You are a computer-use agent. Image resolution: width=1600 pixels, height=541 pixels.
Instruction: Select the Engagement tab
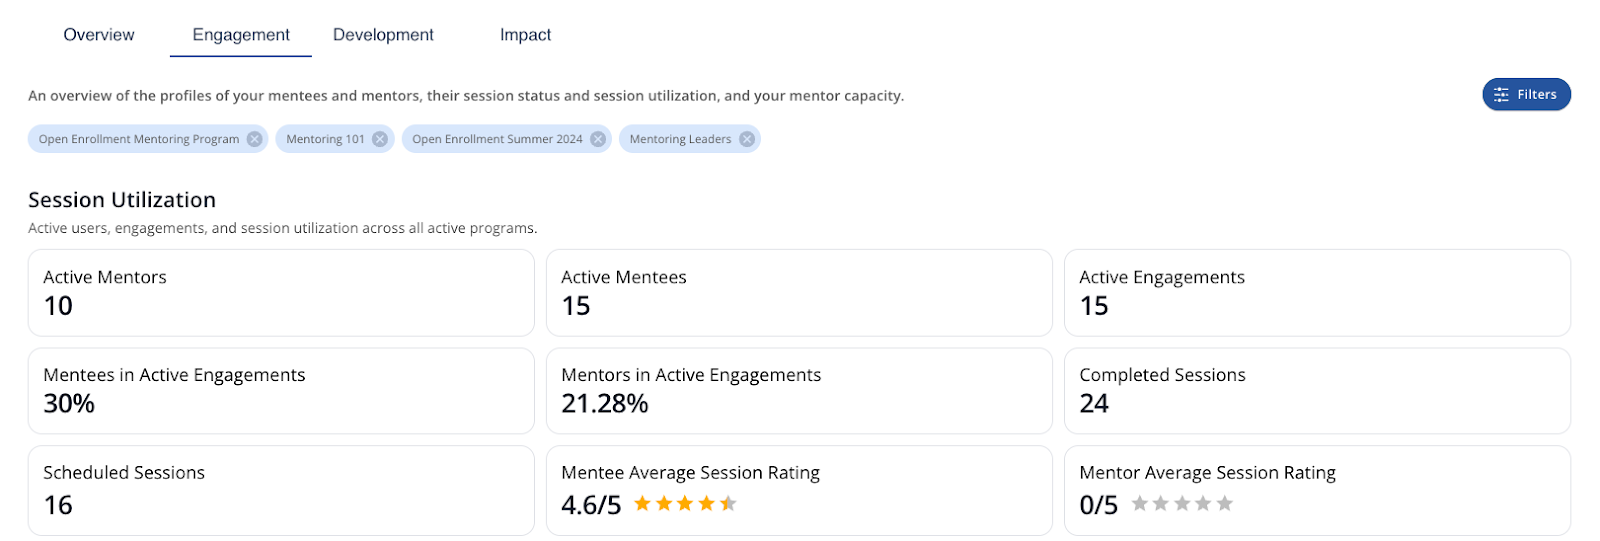pyautogui.click(x=241, y=35)
